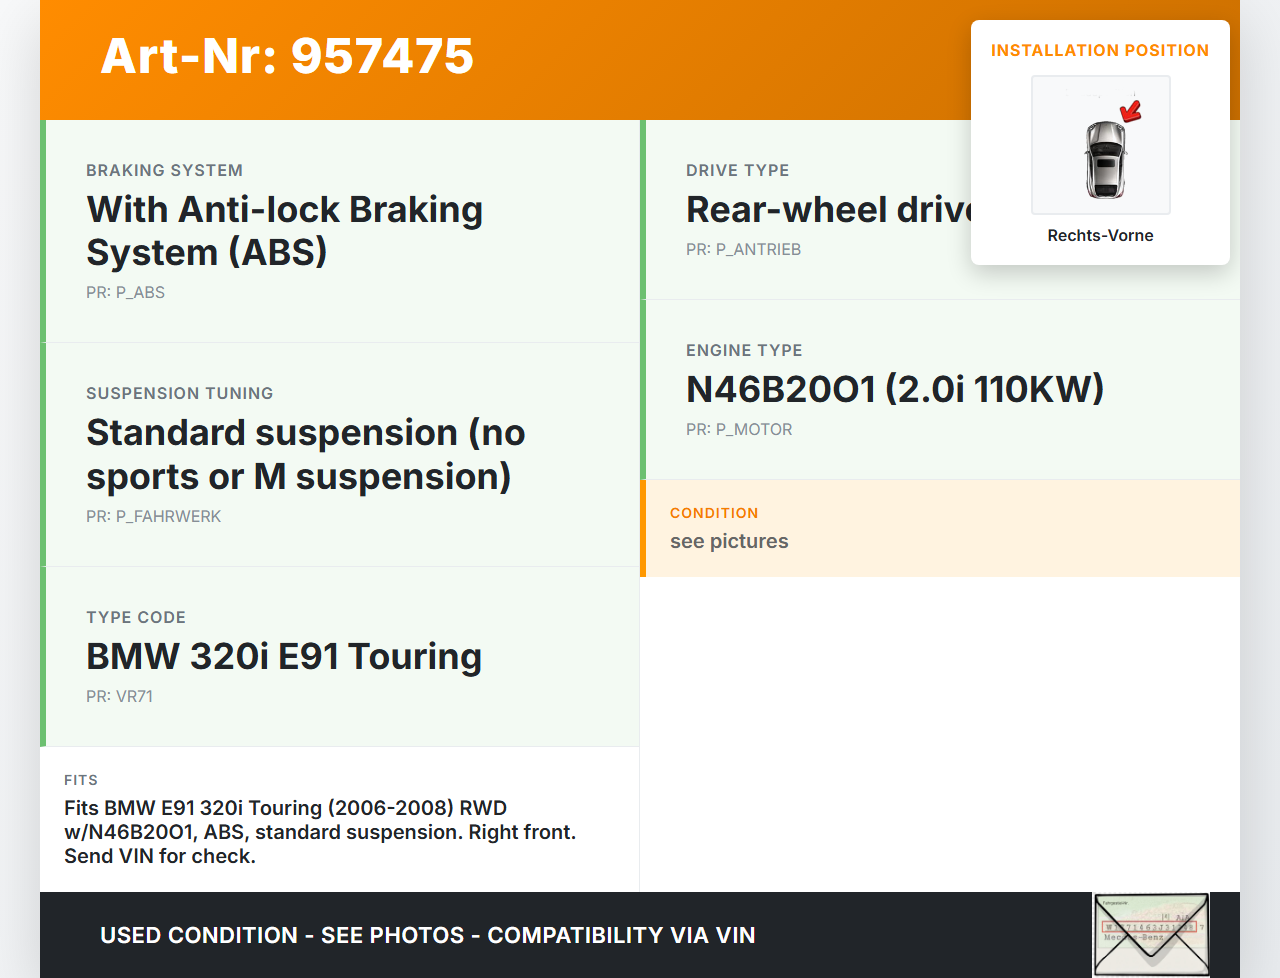Click the 'see pictures' condition text
The width and height of the screenshot is (1280, 978).
[x=729, y=542]
